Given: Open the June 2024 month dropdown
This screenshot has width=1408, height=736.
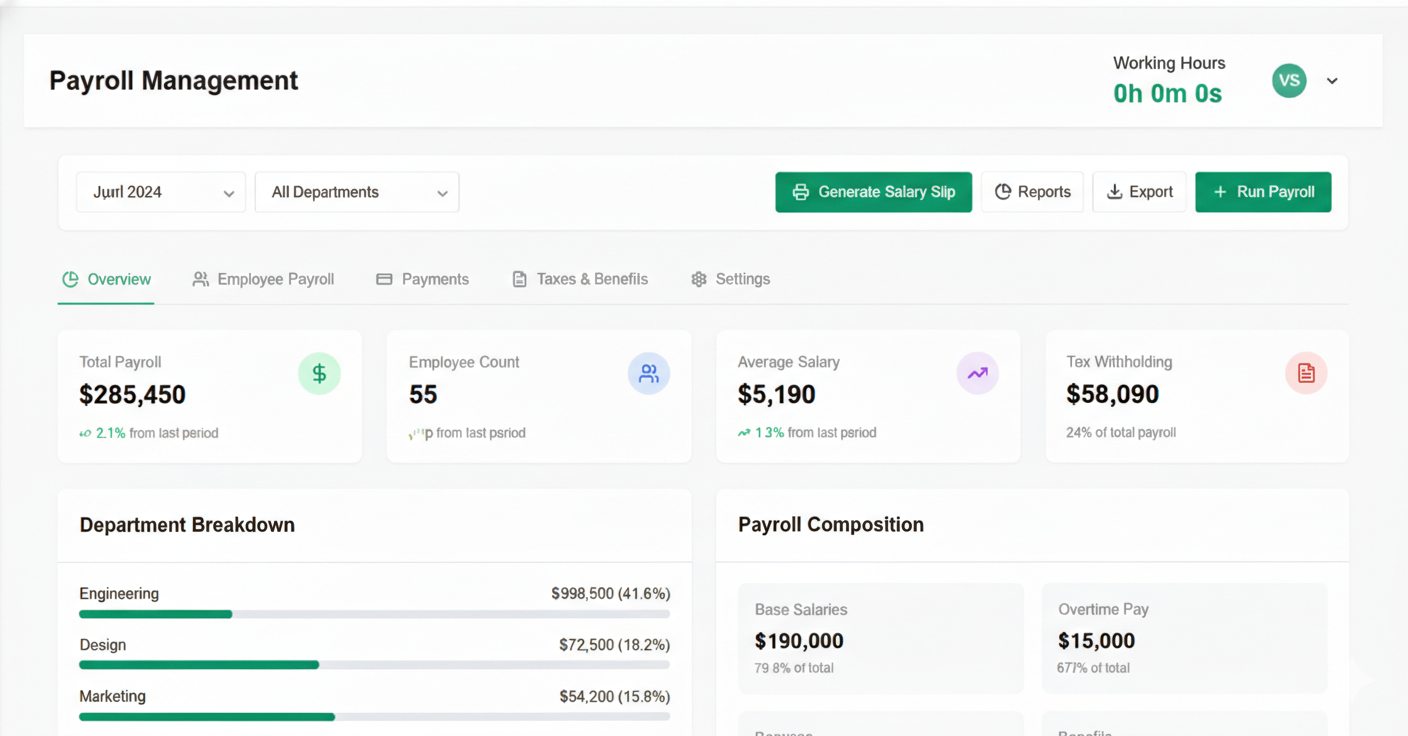Looking at the screenshot, I should click(160, 192).
